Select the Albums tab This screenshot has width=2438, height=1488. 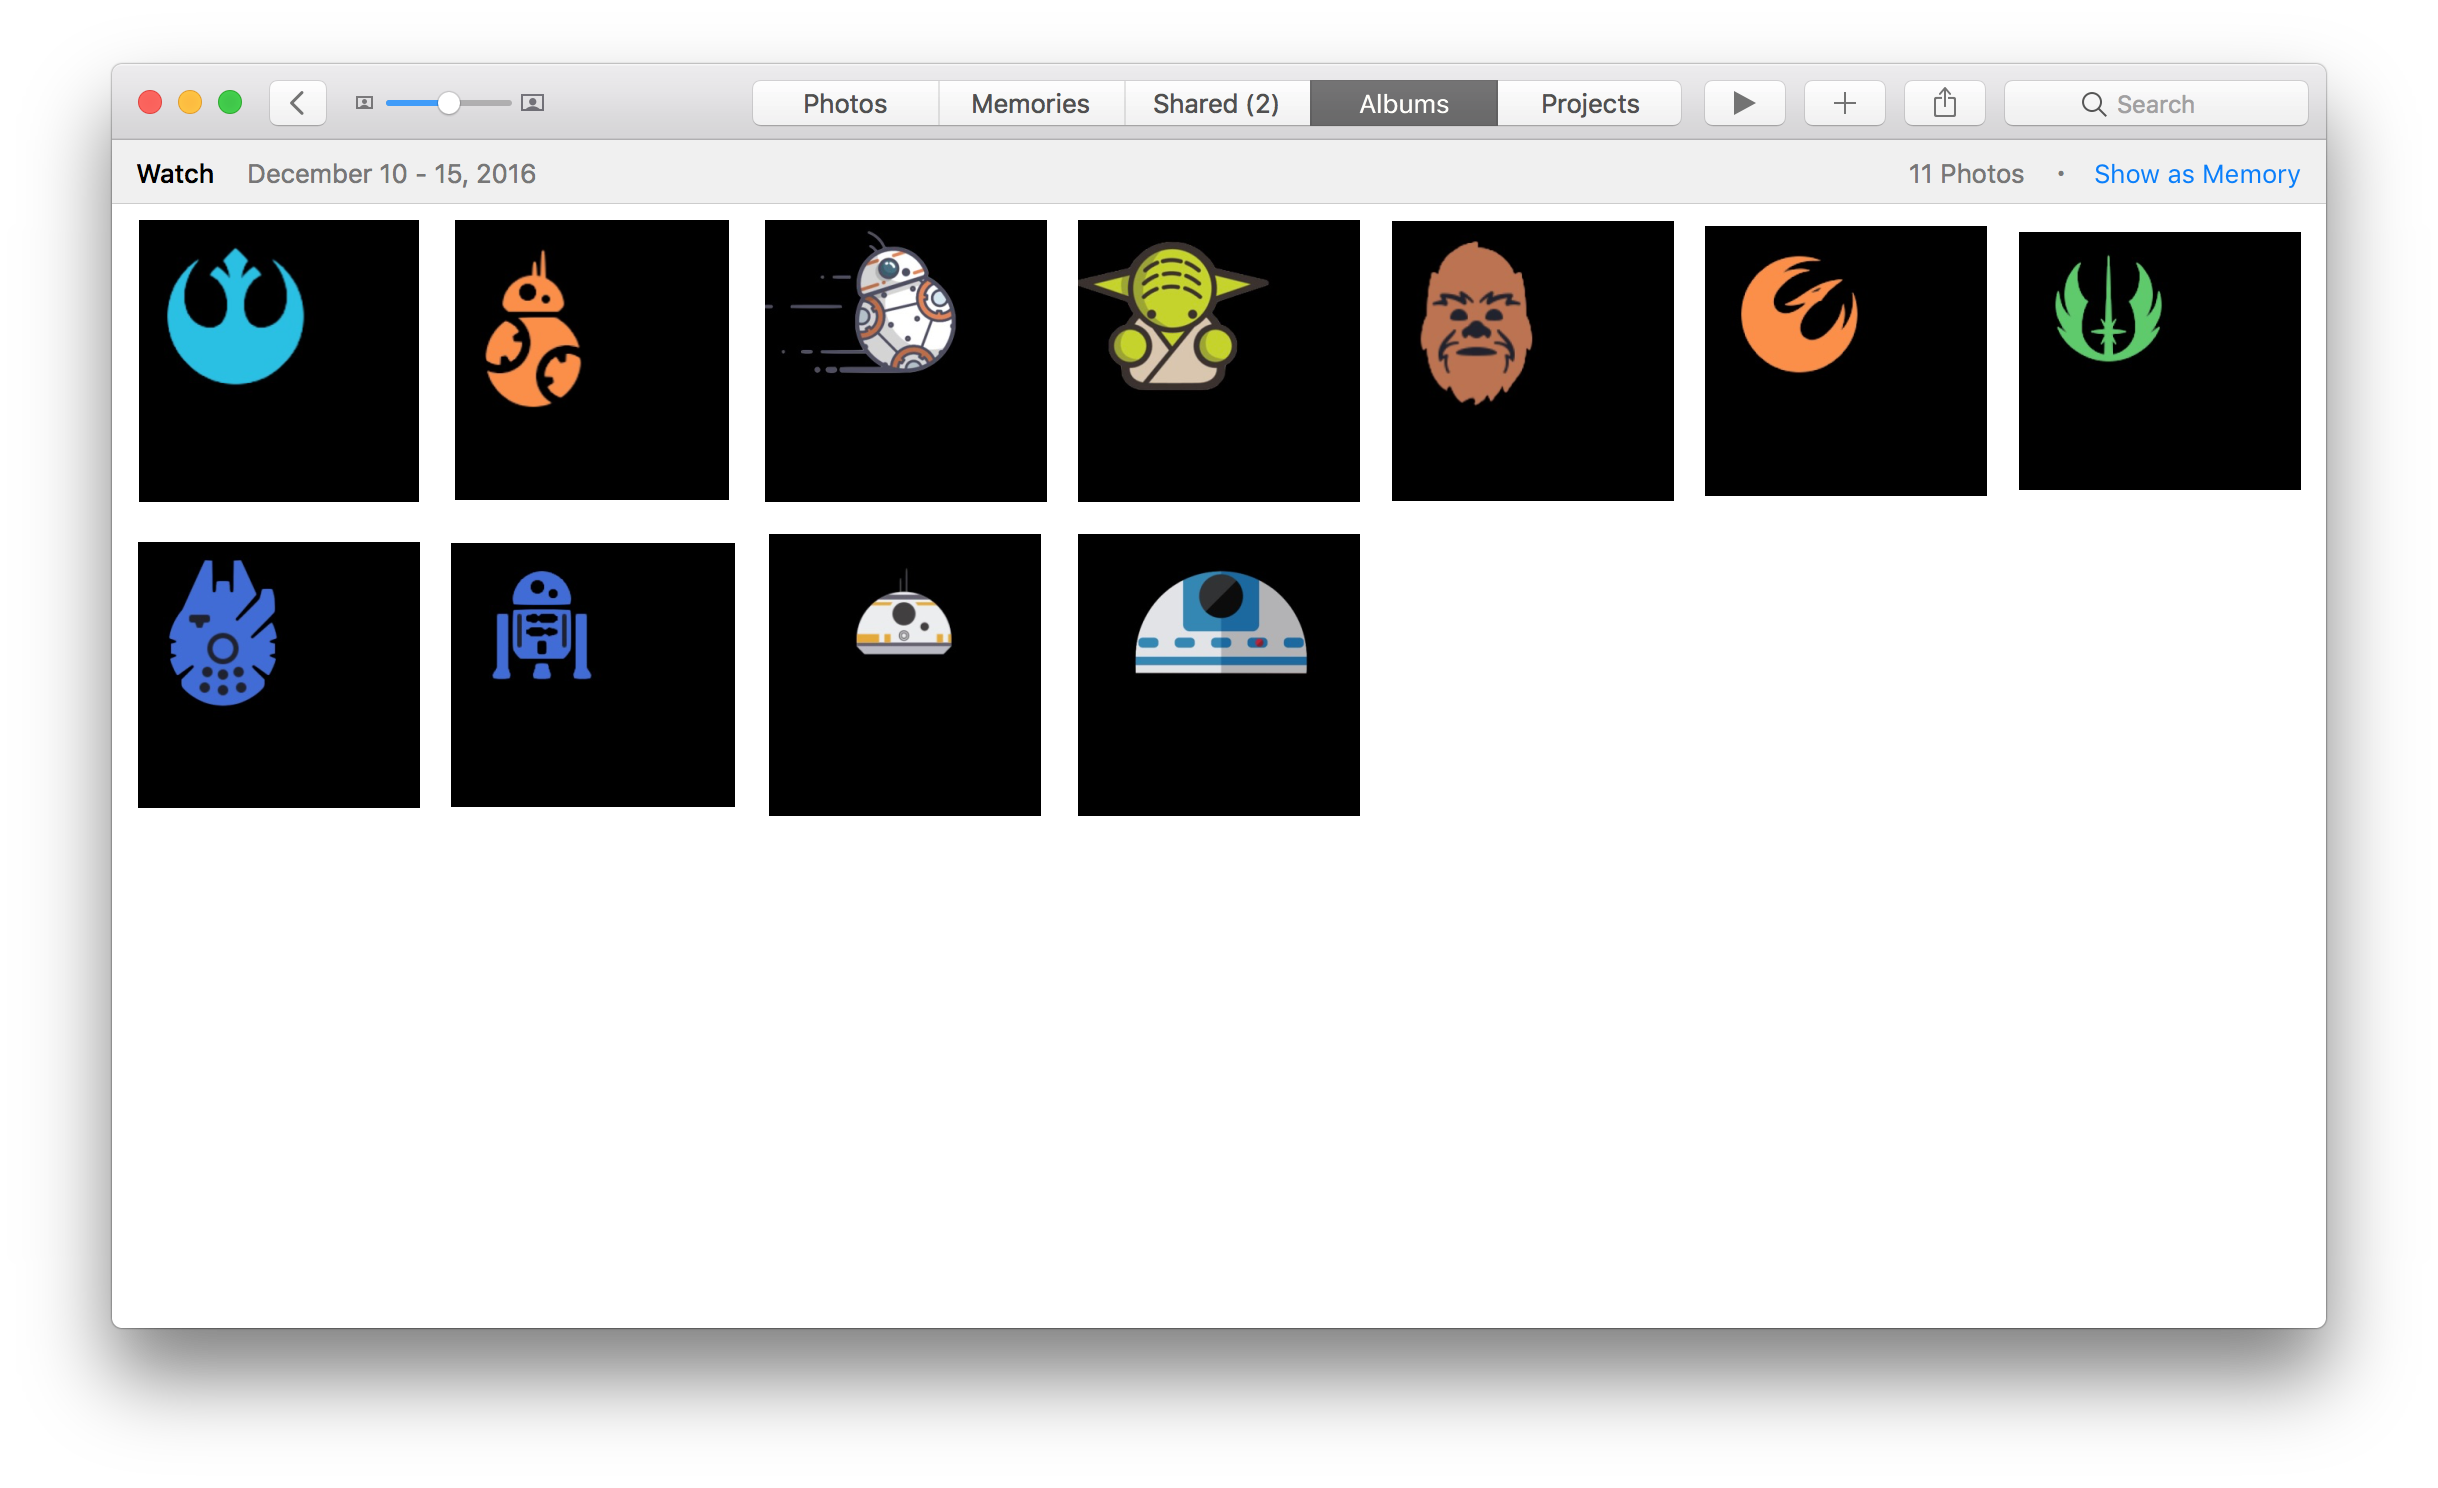tap(1404, 103)
